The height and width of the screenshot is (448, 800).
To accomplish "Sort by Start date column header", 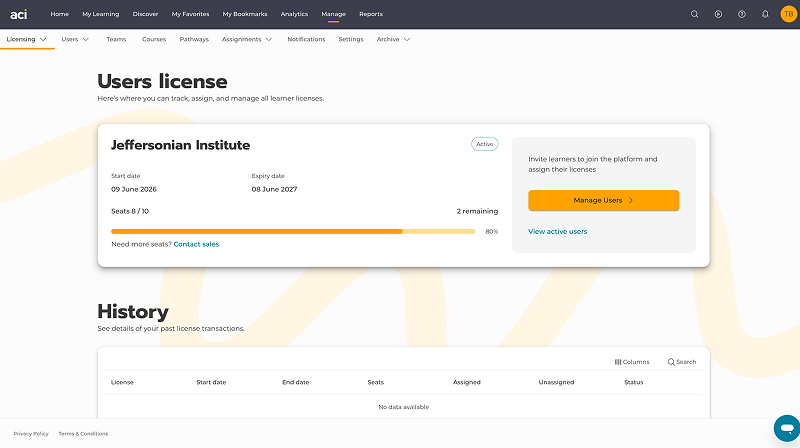I will pyautogui.click(x=211, y=382).
